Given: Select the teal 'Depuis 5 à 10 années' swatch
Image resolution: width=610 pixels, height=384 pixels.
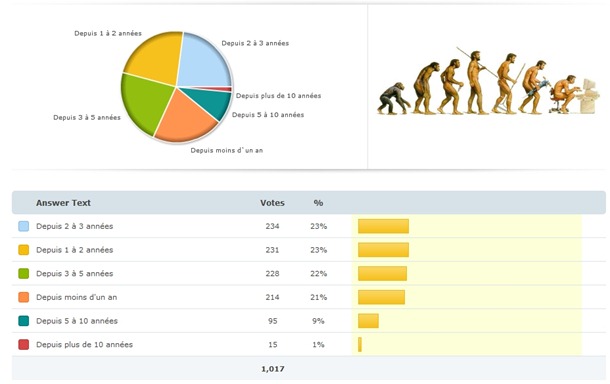Looking at the screenshot, I should point(24,321).
